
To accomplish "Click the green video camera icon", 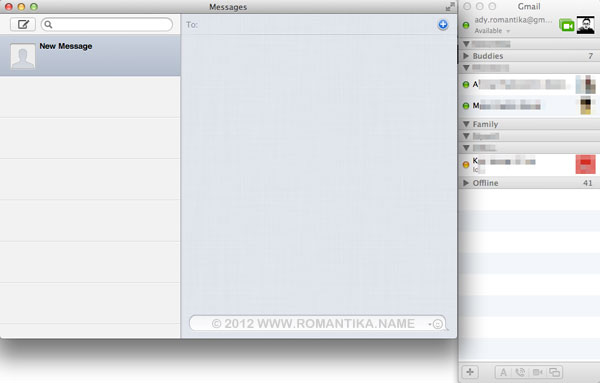I will (x=567, y=25).
